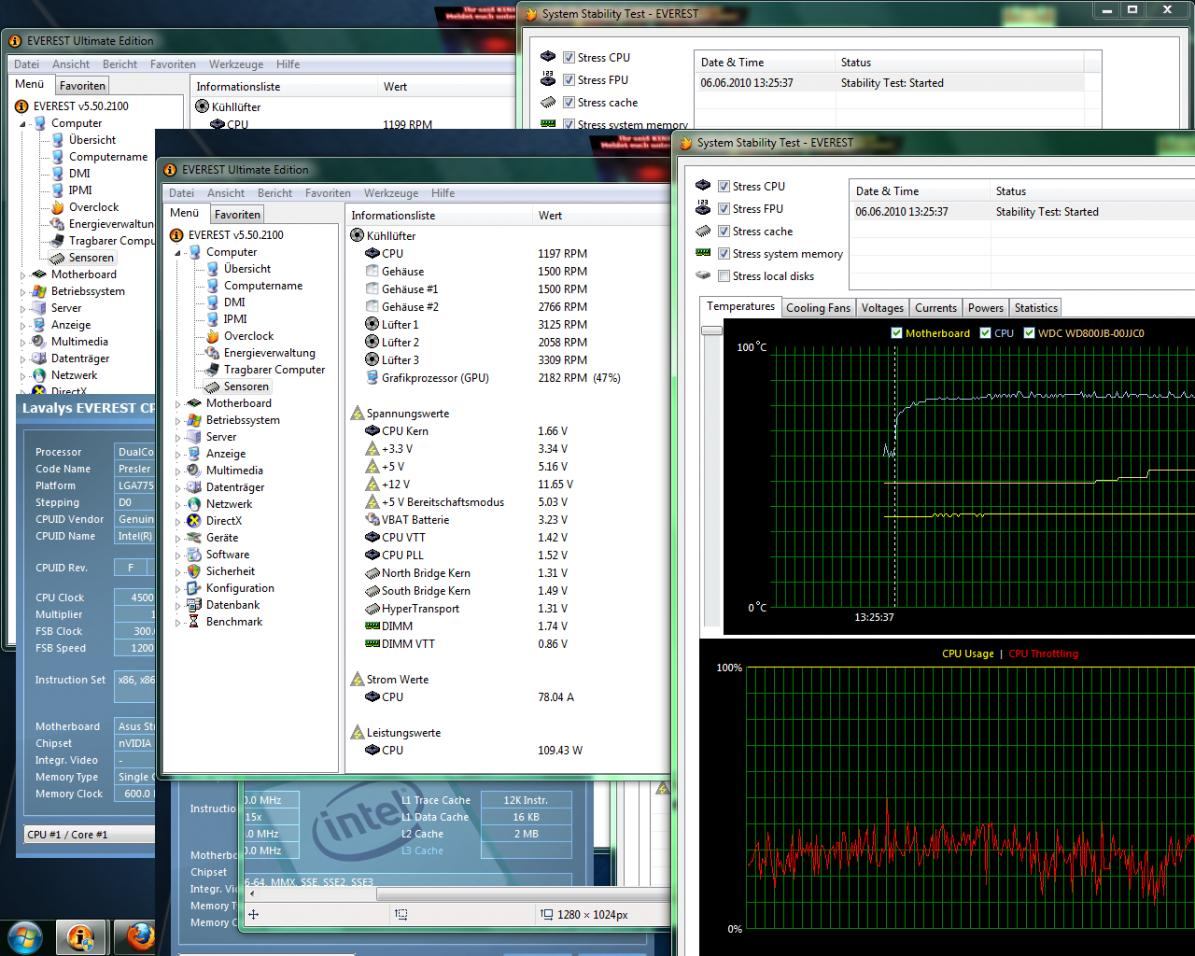The height and width of the screenshot is (956, 1195).
Task: Click the Betriebssystem Windows icon in front tree
Action: (x=194, y=420)
